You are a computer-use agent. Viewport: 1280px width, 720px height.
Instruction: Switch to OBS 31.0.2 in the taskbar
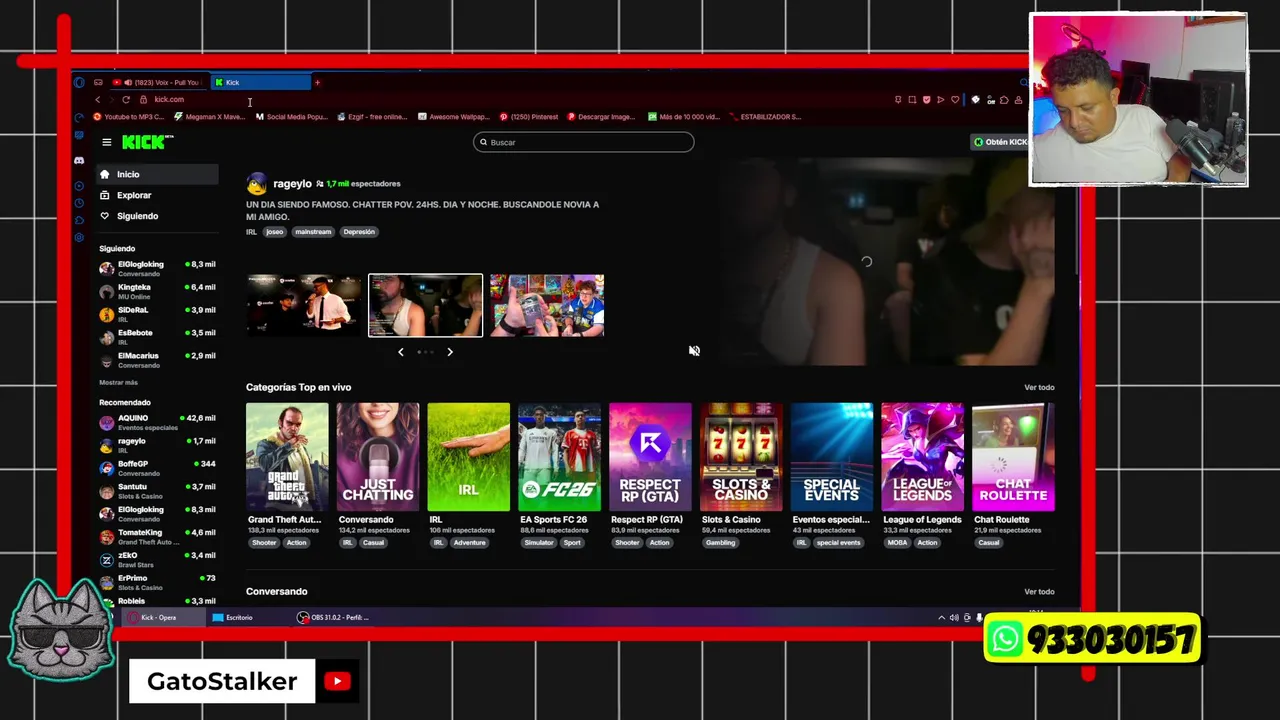335,618
